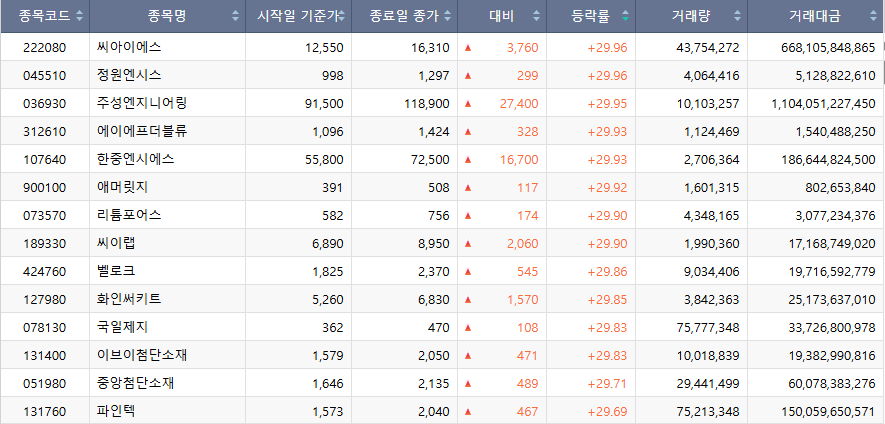
Task: Click the 종목명 column header label
Action: pyautogui.click(x=167, y=16)
